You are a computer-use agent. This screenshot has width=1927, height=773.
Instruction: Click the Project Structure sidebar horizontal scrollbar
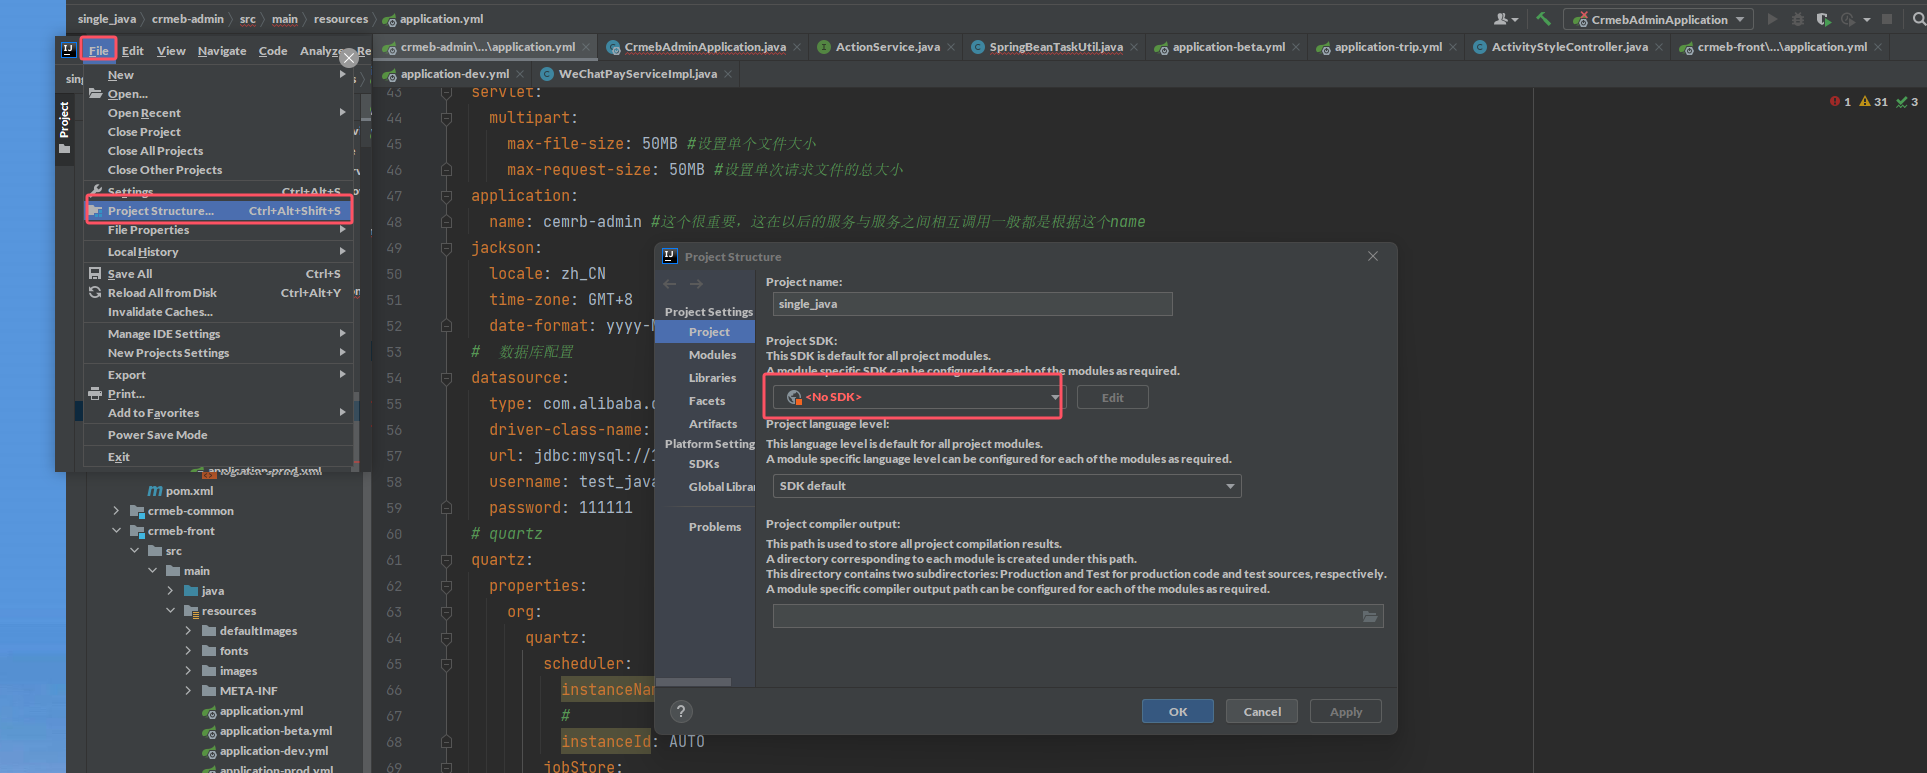coord(694,682)
